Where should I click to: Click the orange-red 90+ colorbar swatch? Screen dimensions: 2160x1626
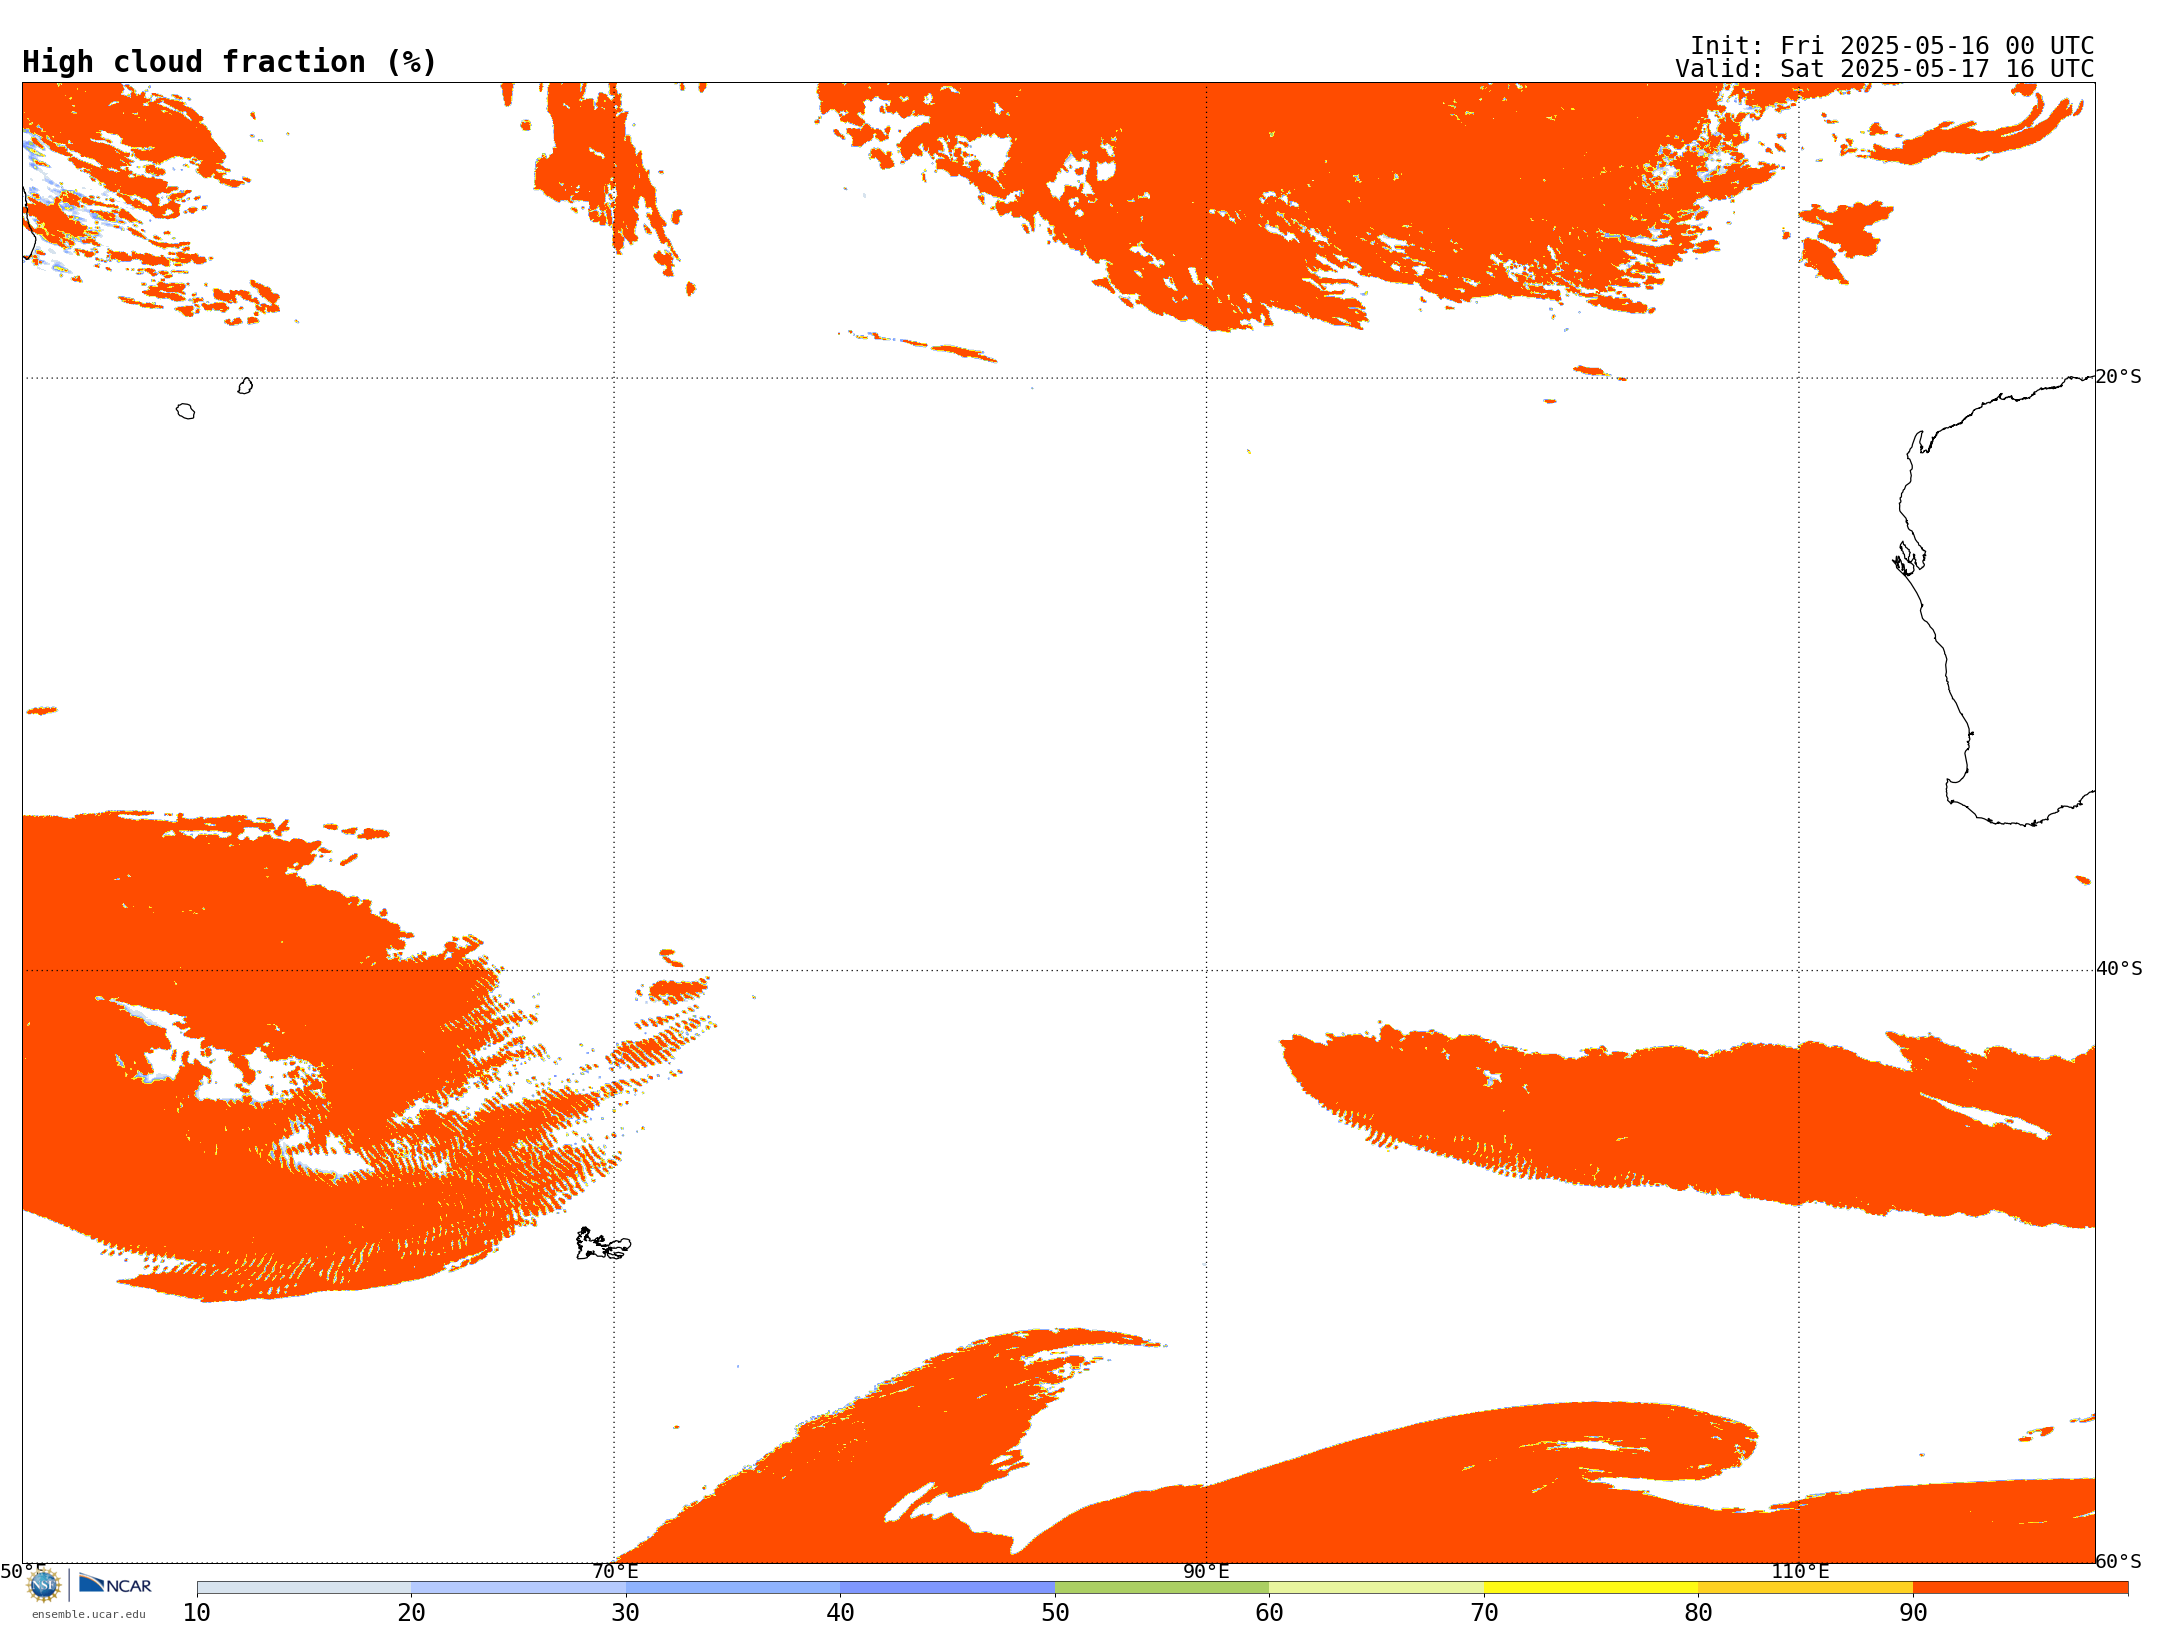[2020, 1588]
